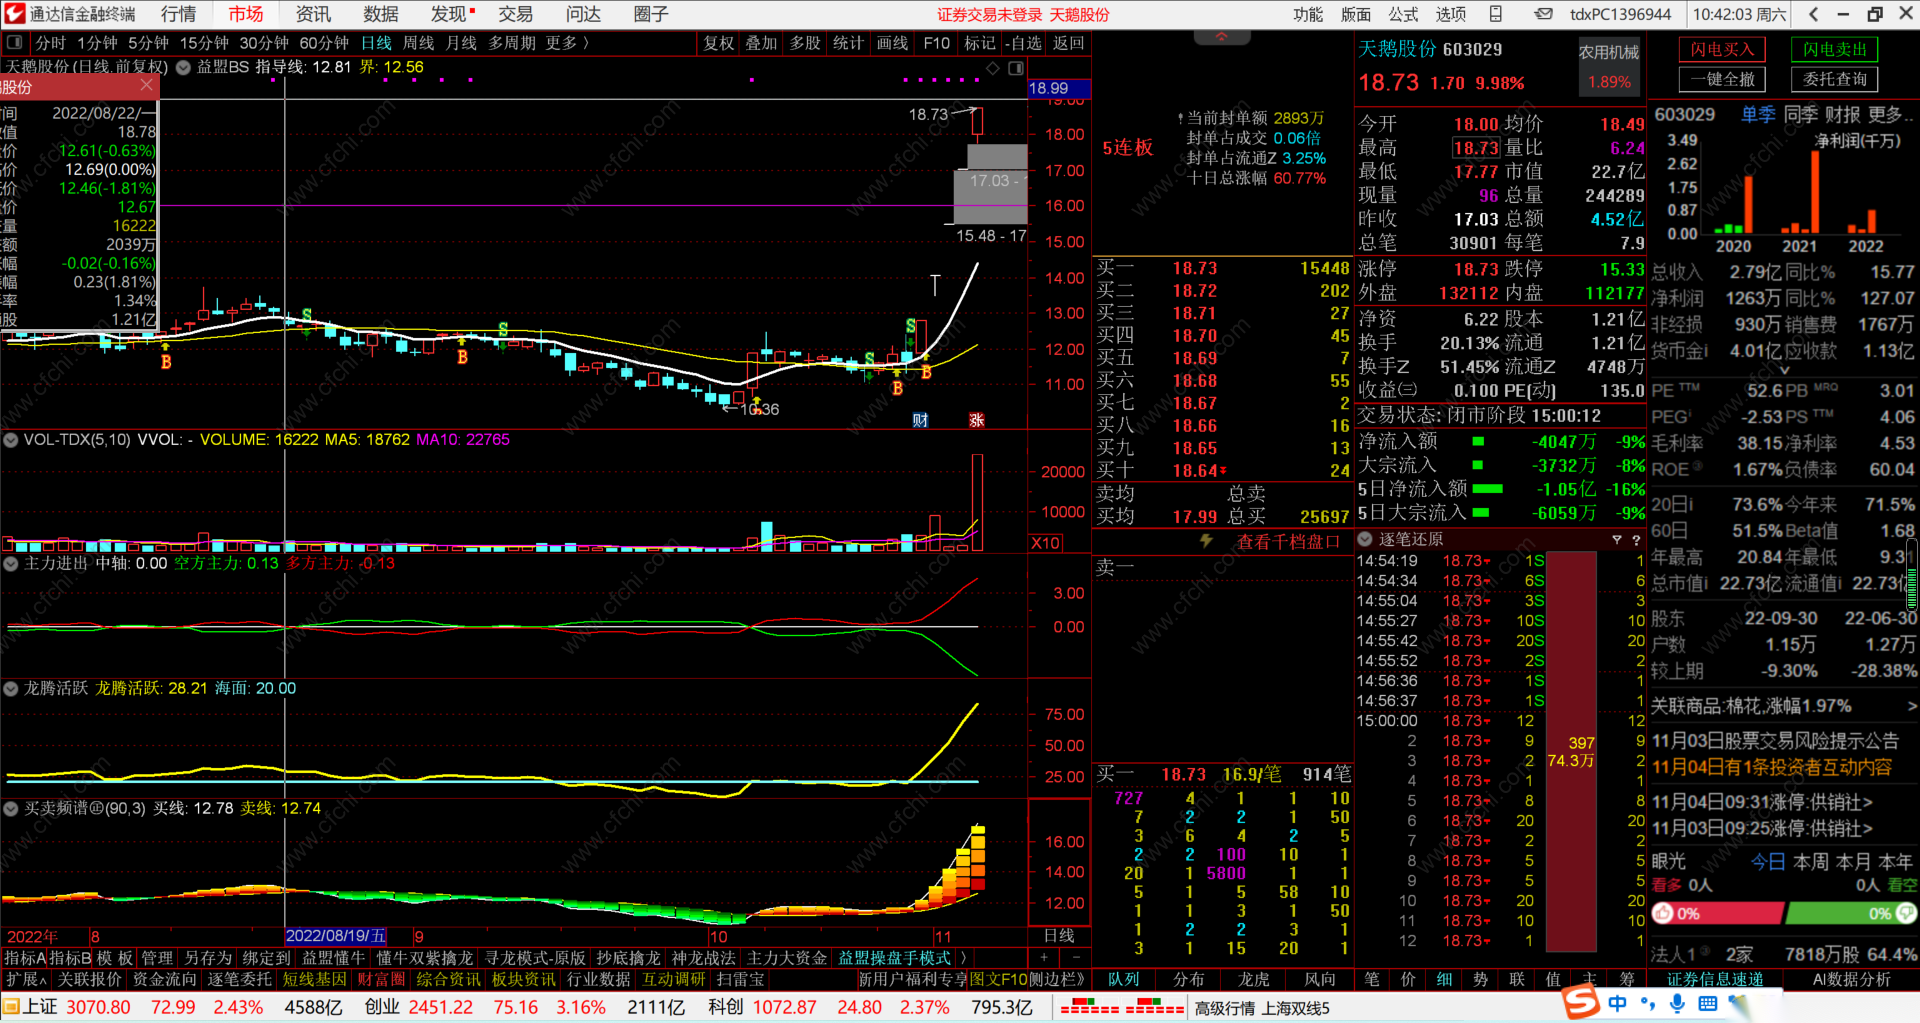Click the 通达信 logo icon in the title bar
The image size is (1920, 1023).
(x=14, y=14)
